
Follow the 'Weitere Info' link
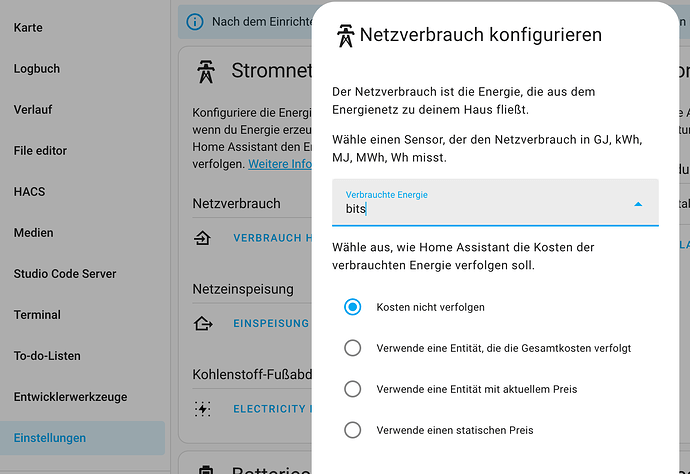click(x=280, y=164)
